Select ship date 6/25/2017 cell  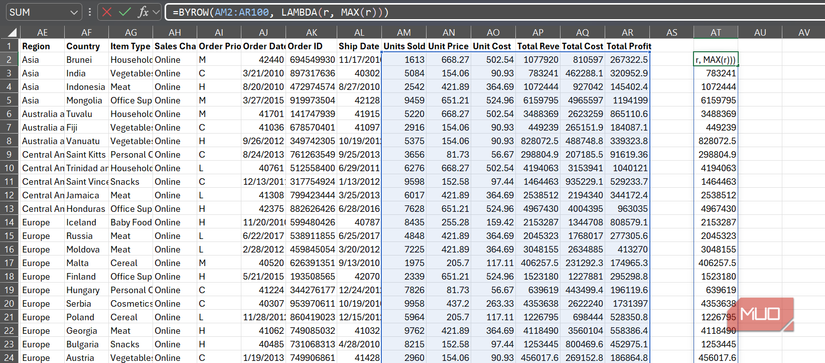pos(358,236)
